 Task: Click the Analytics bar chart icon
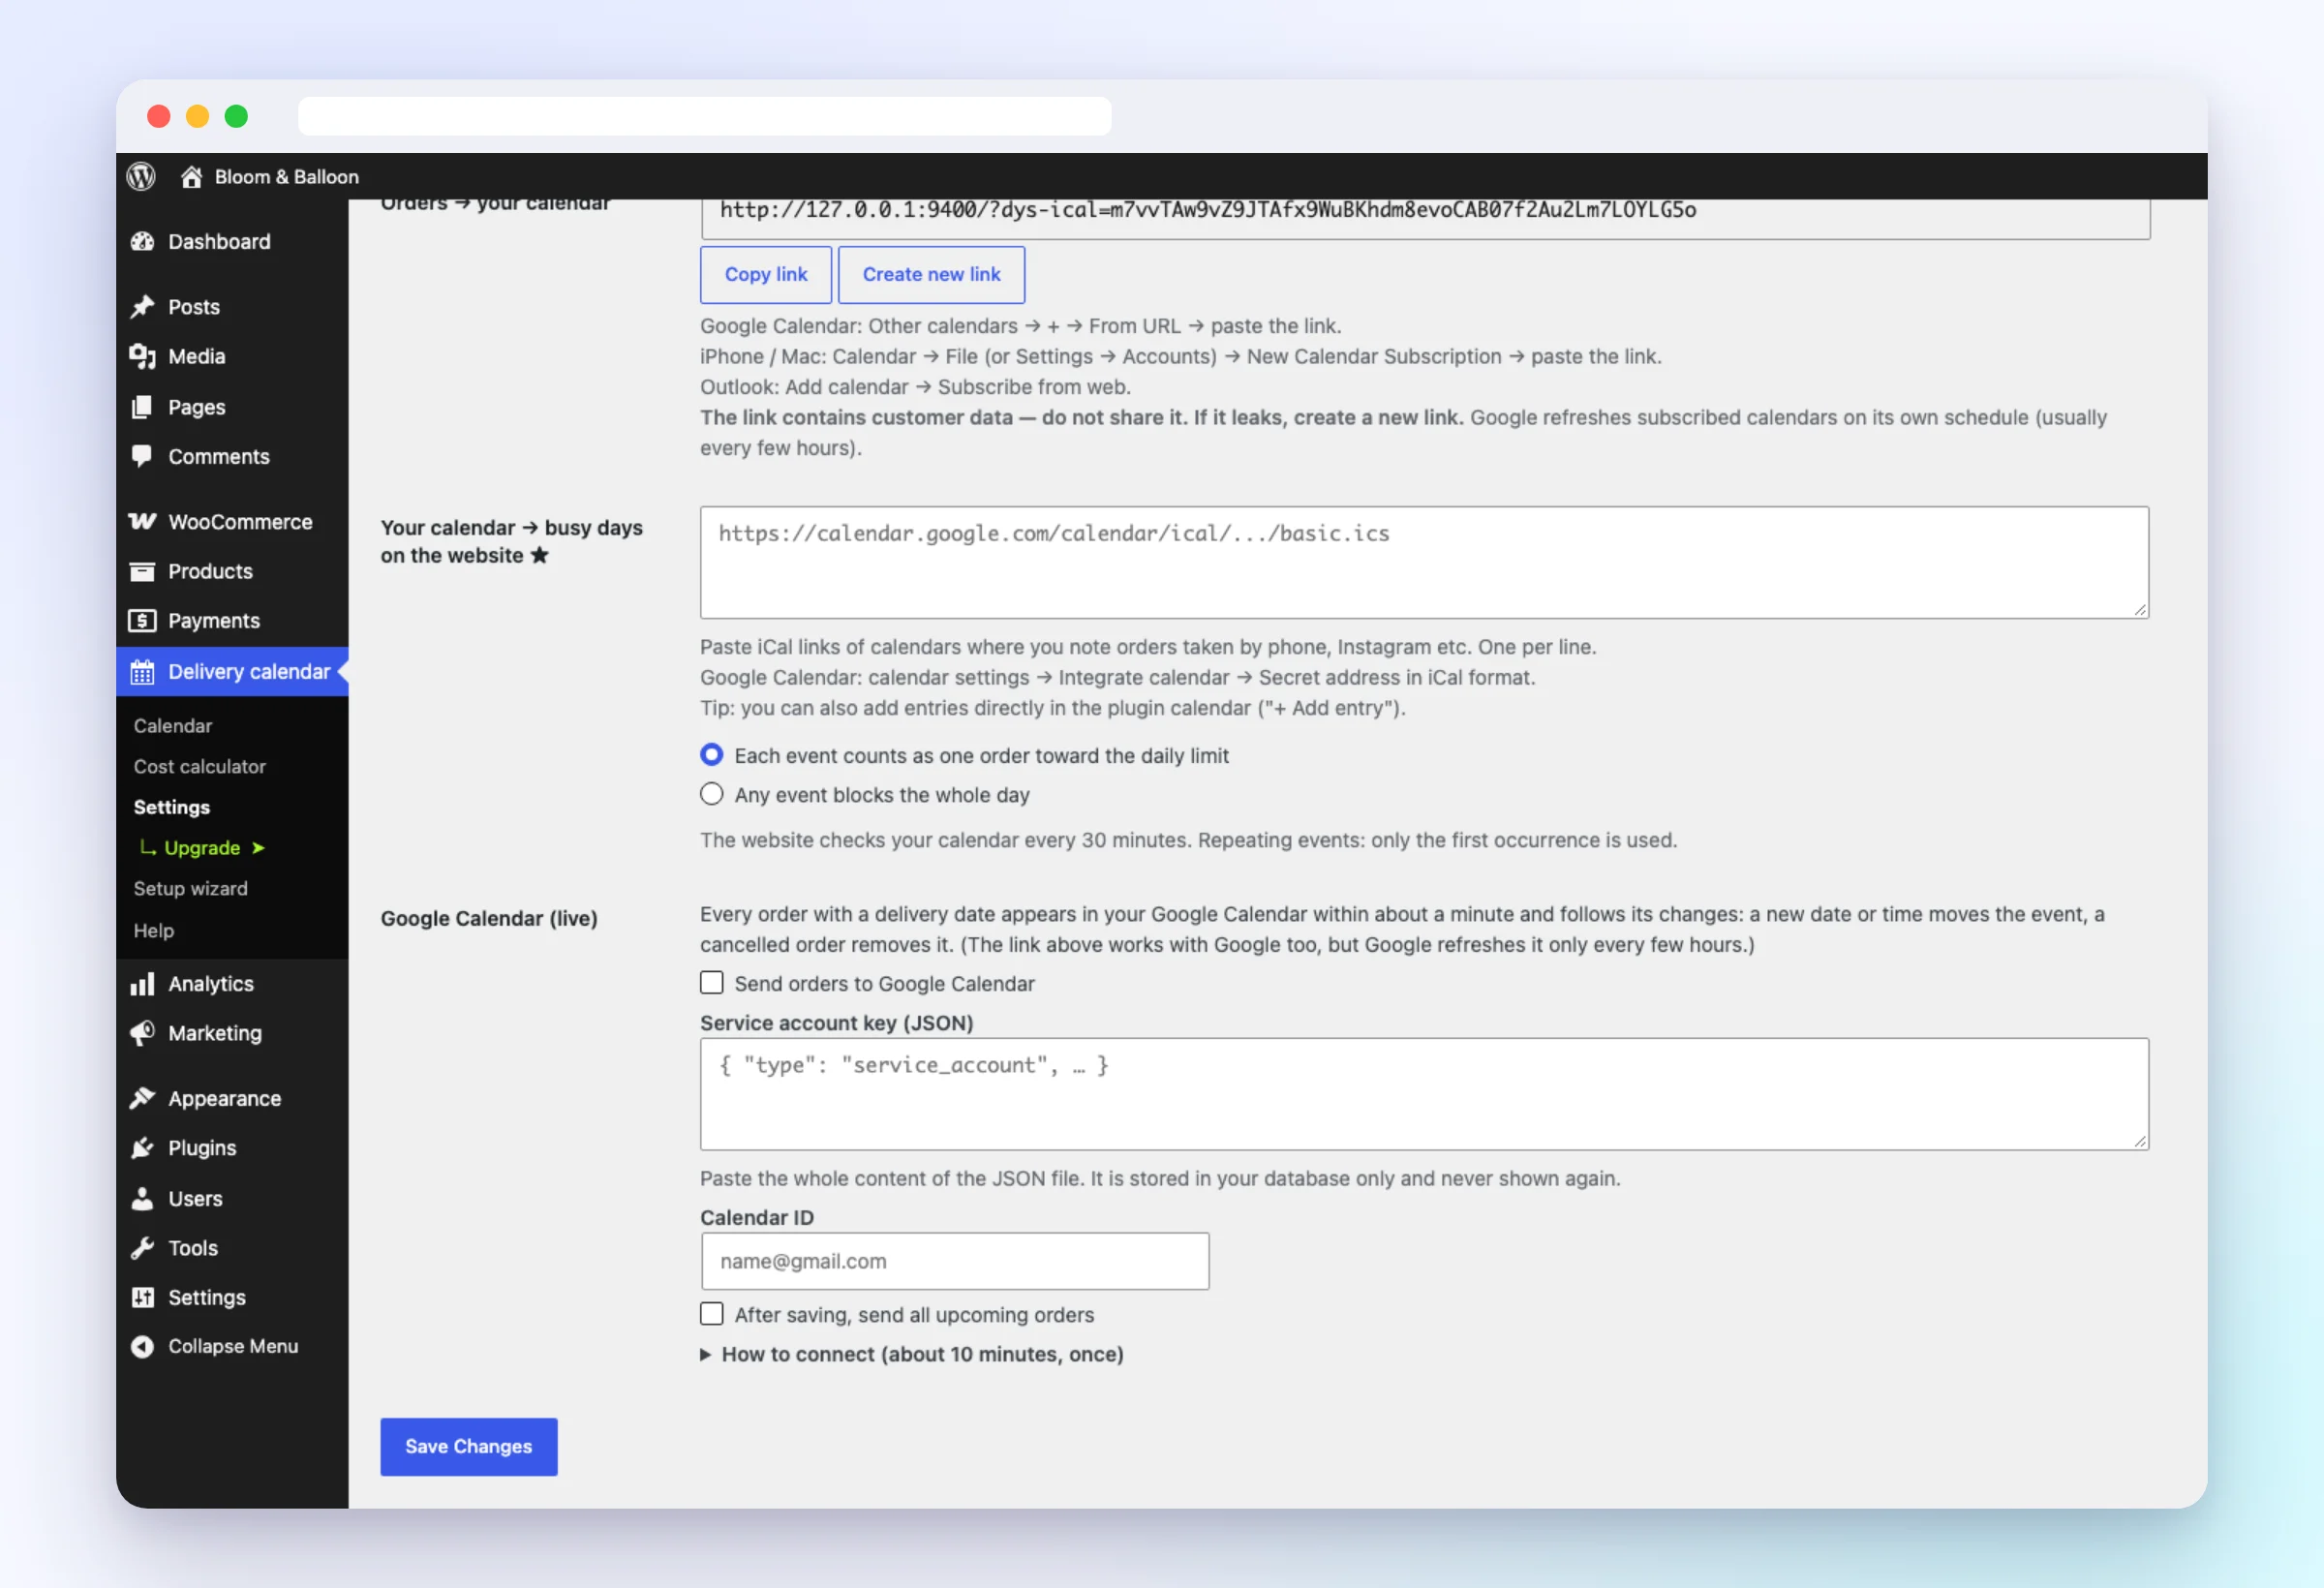click(142, 983)
